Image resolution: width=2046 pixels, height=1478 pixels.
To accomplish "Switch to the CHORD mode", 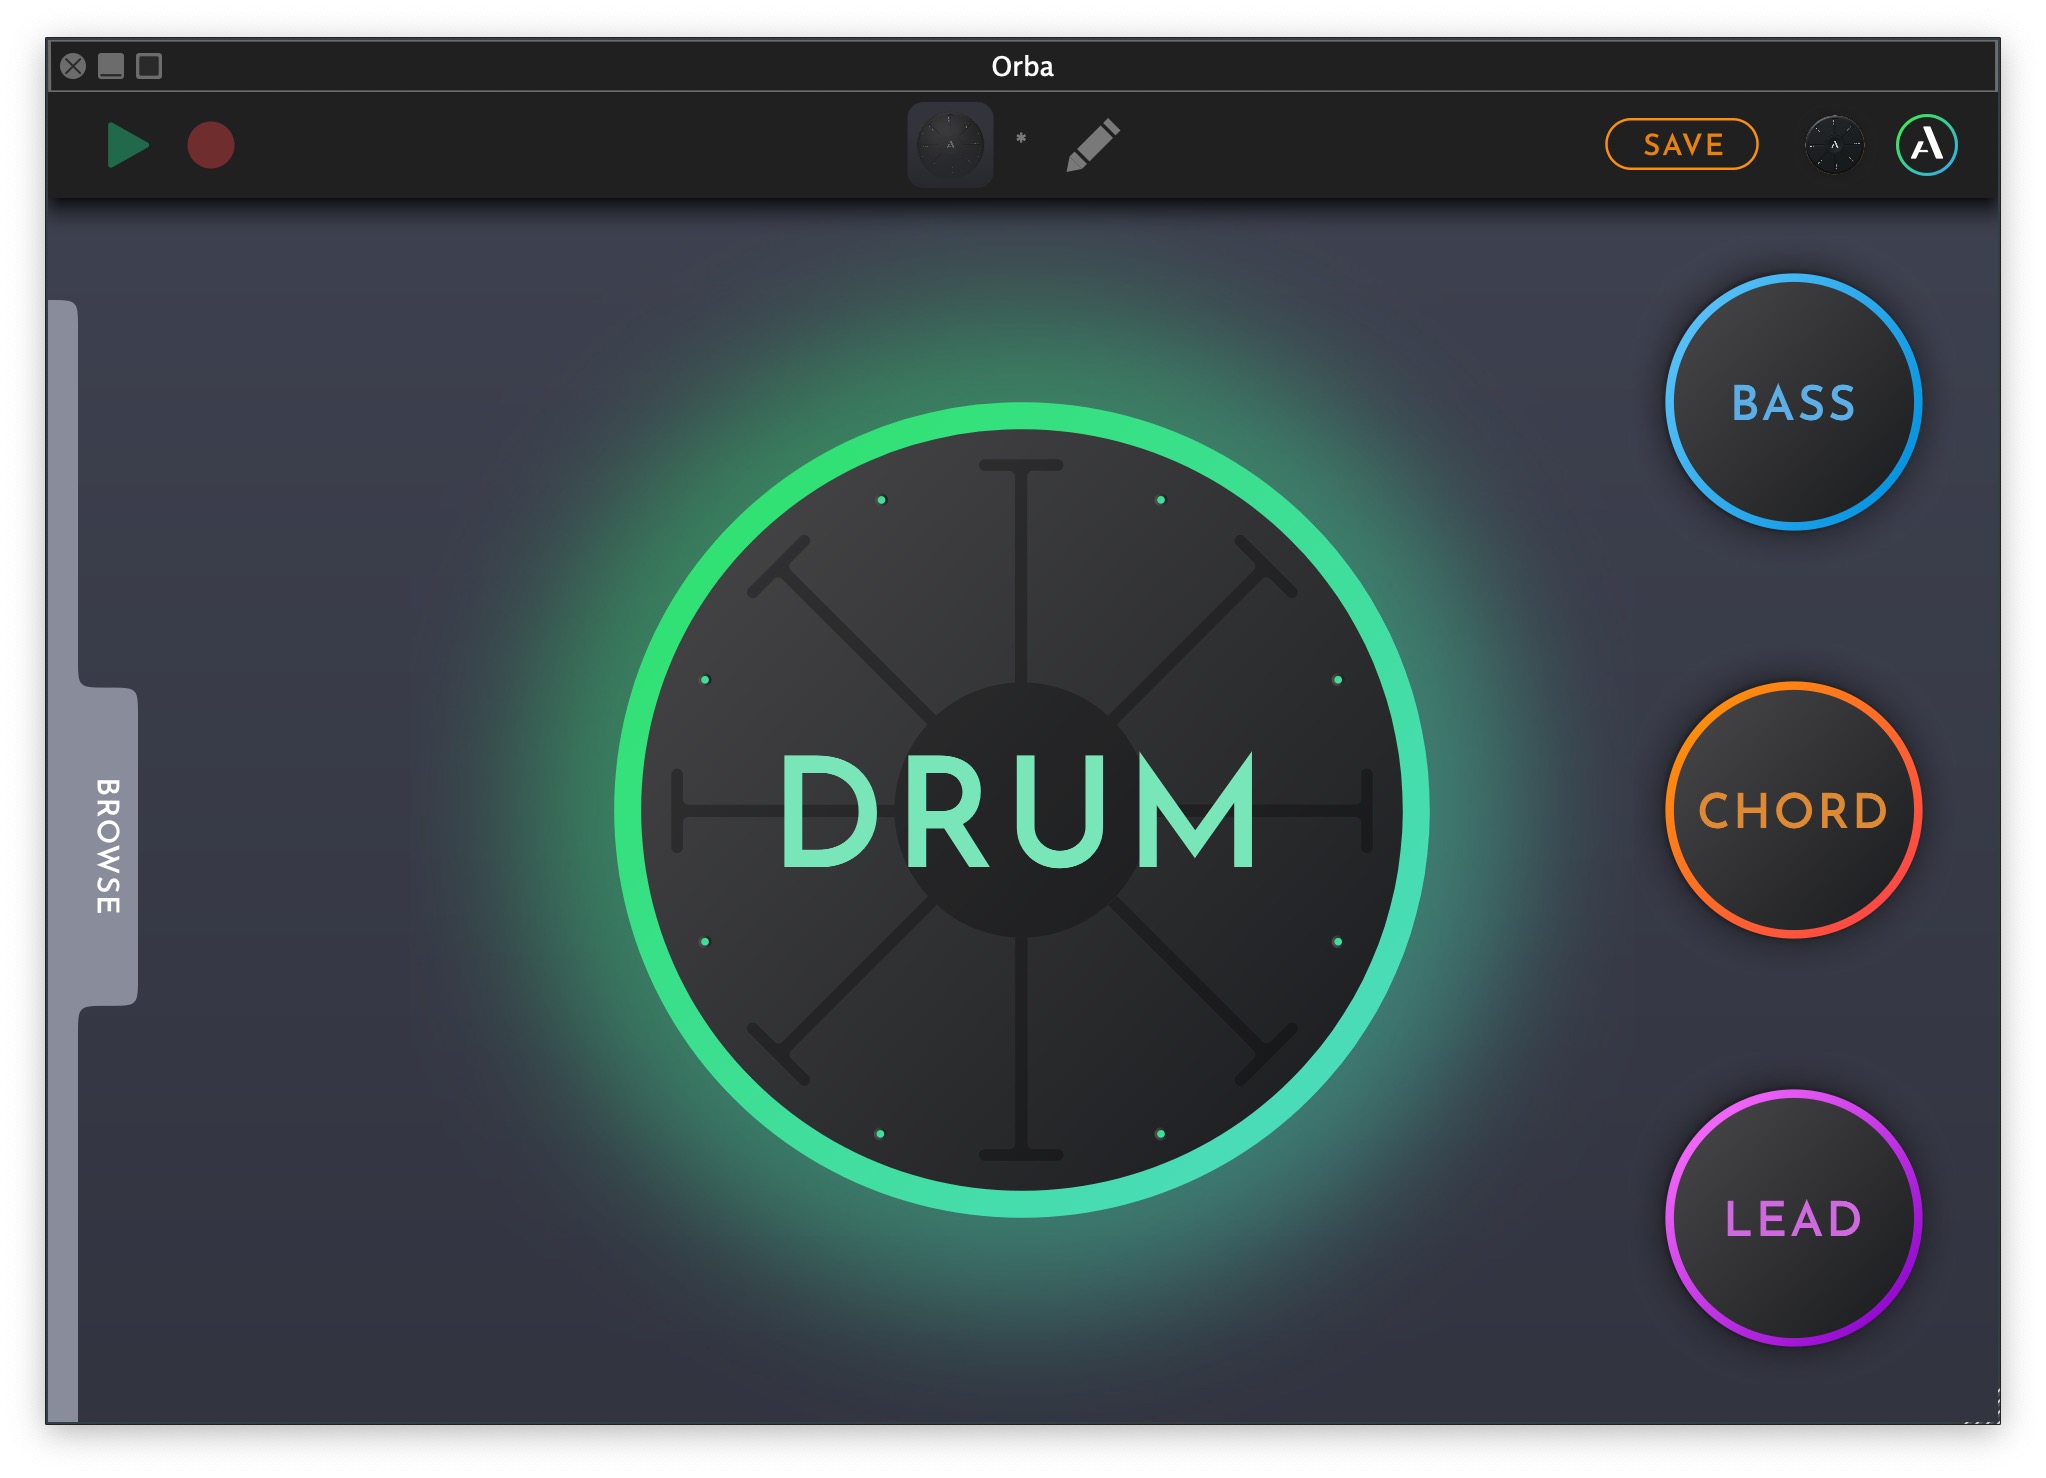I will (1793, 810).
